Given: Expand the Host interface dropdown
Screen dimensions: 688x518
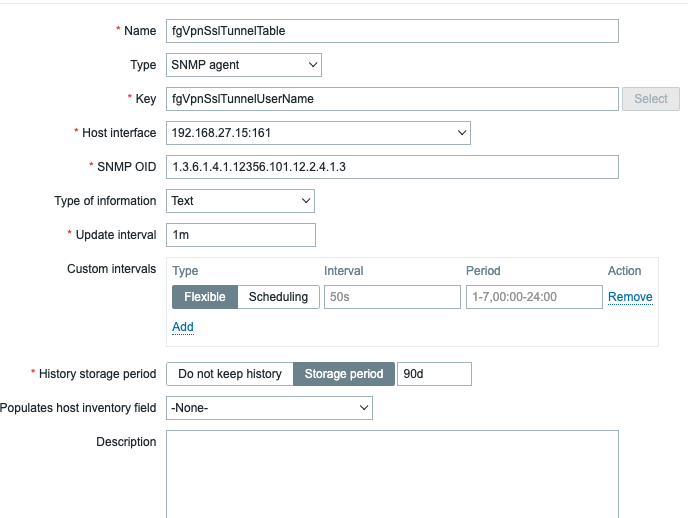Looking at the screenshot, I should pos(318,133).
